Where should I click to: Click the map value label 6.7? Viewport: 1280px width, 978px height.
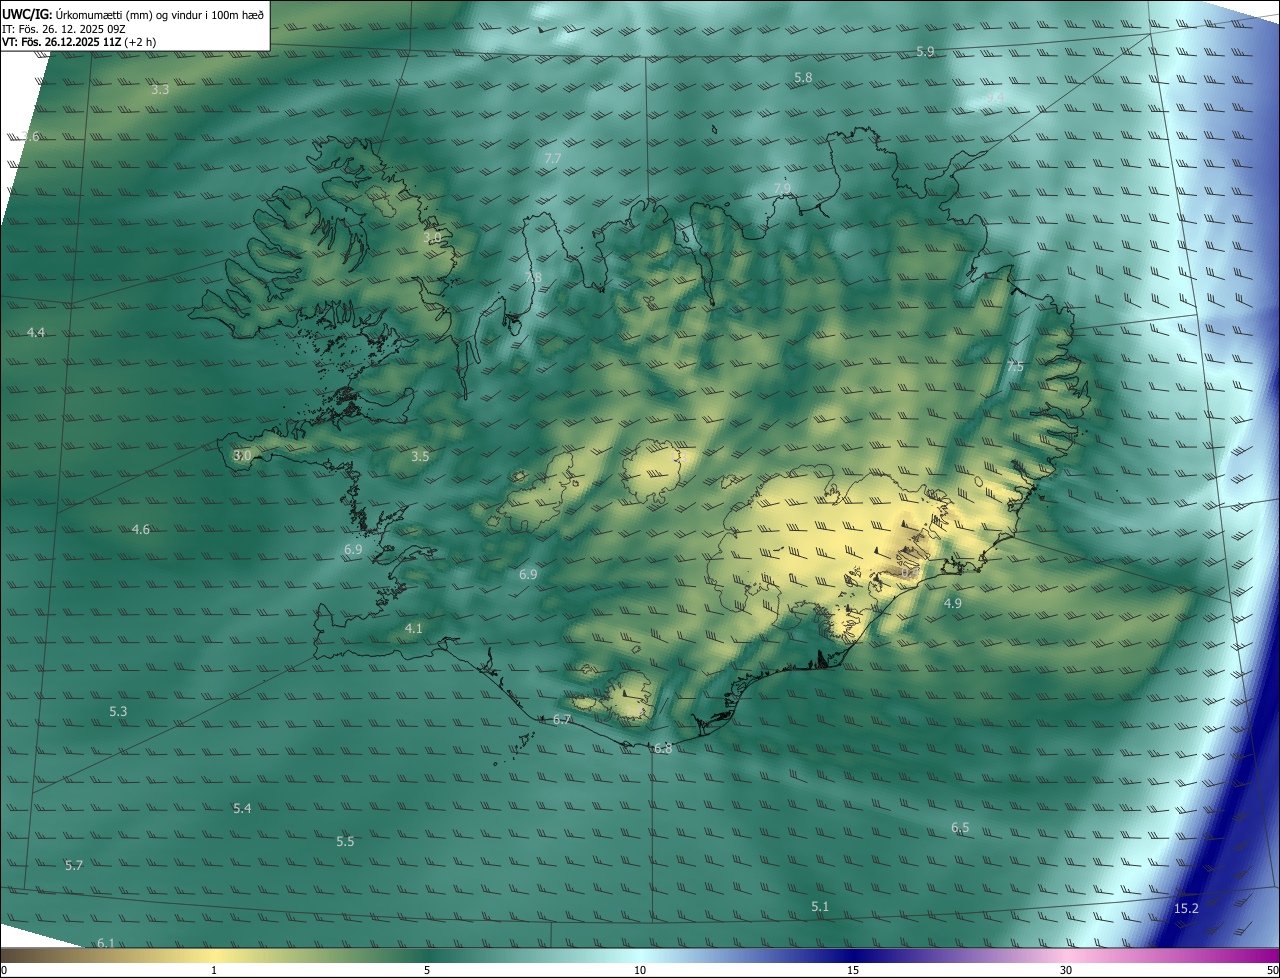point(562,720)
